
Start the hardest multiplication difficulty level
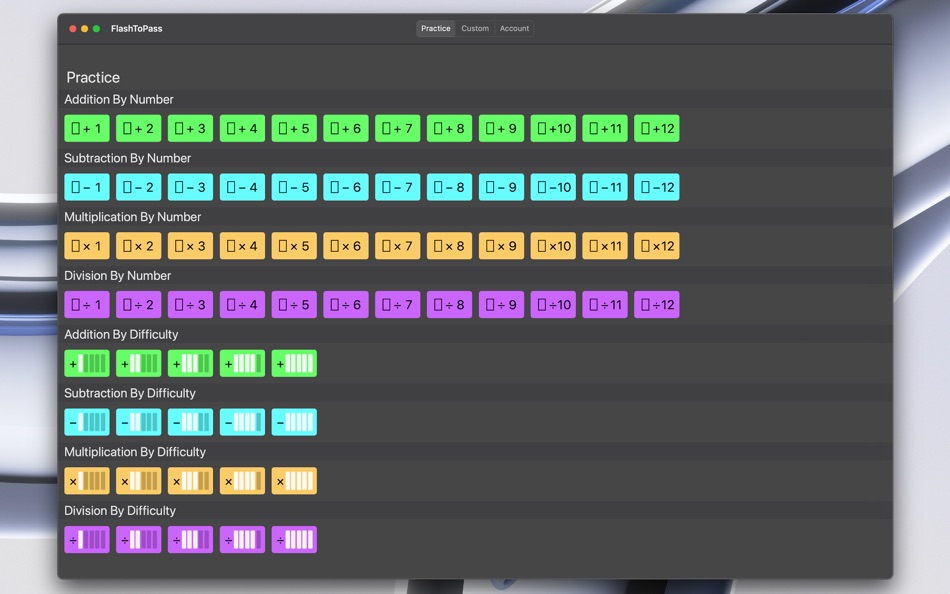coord(294,481)
